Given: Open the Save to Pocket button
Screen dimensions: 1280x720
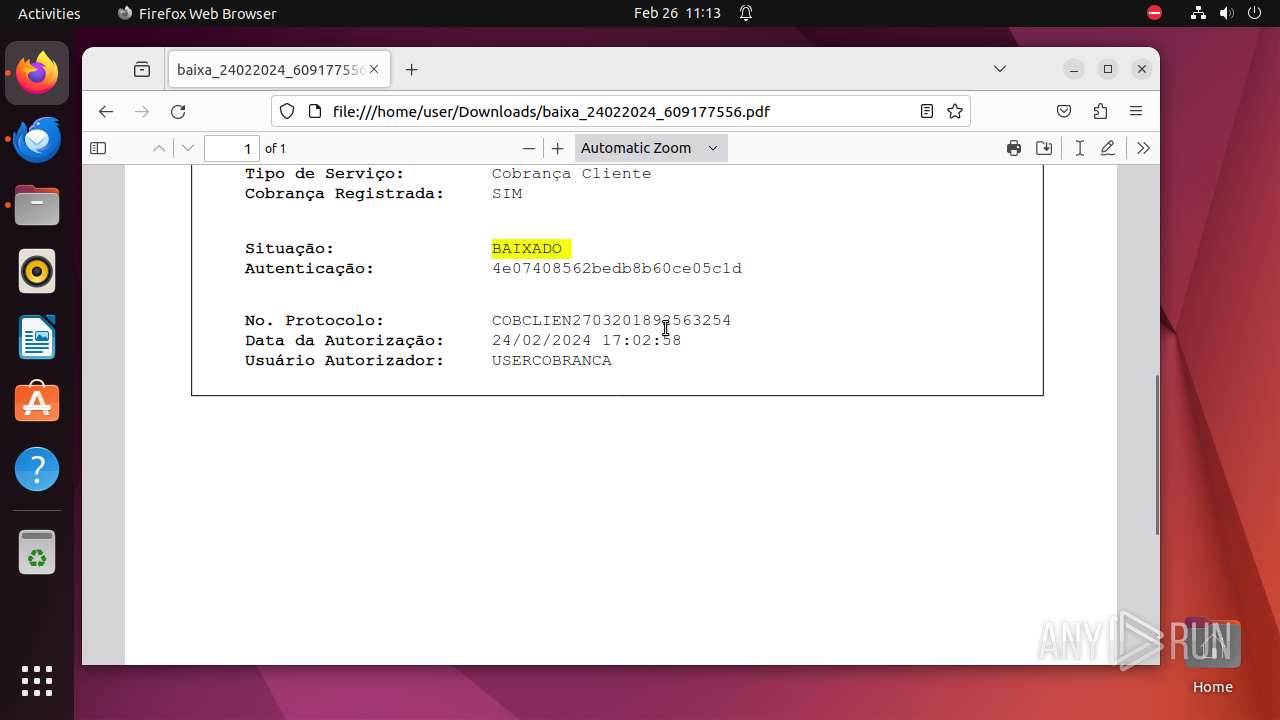Looking at the screenshot, I should 1064,111.
